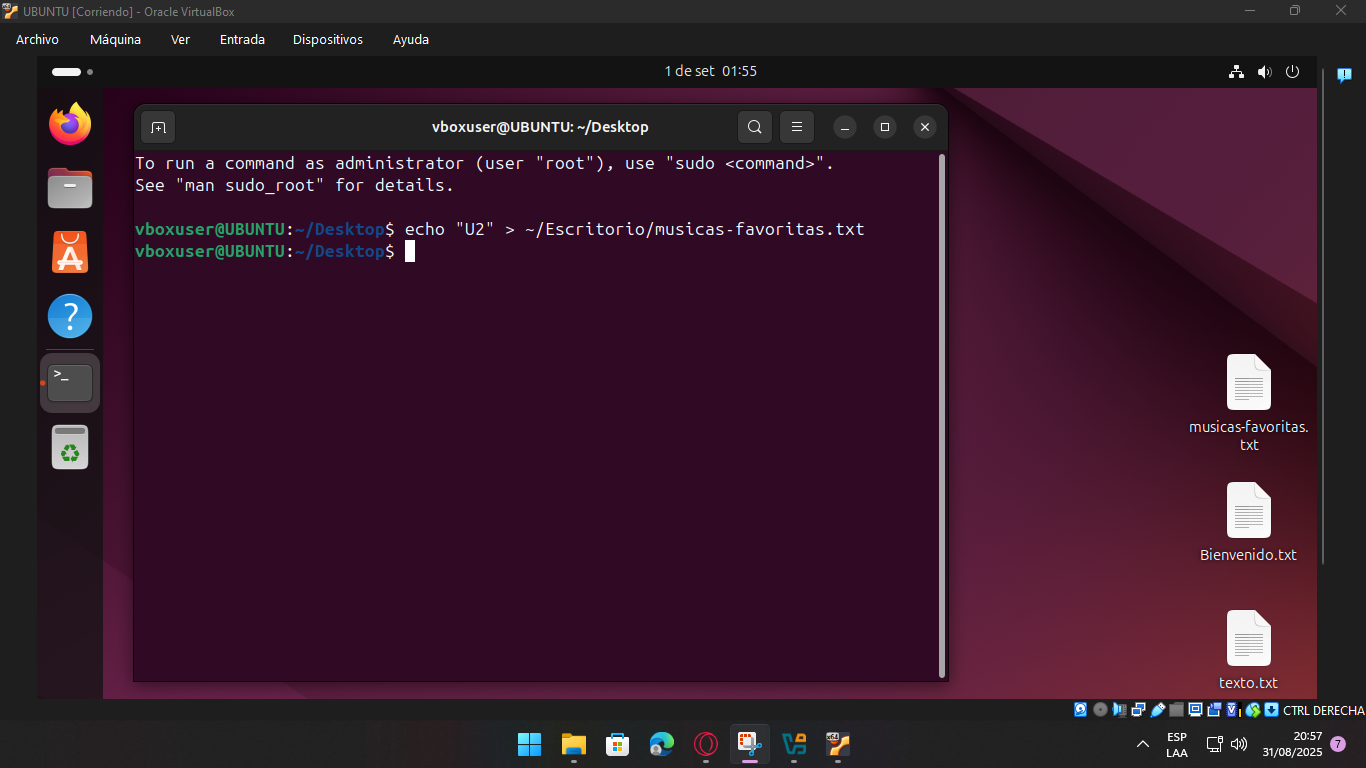Click VirtualBox shared folders indicator

1177,710
